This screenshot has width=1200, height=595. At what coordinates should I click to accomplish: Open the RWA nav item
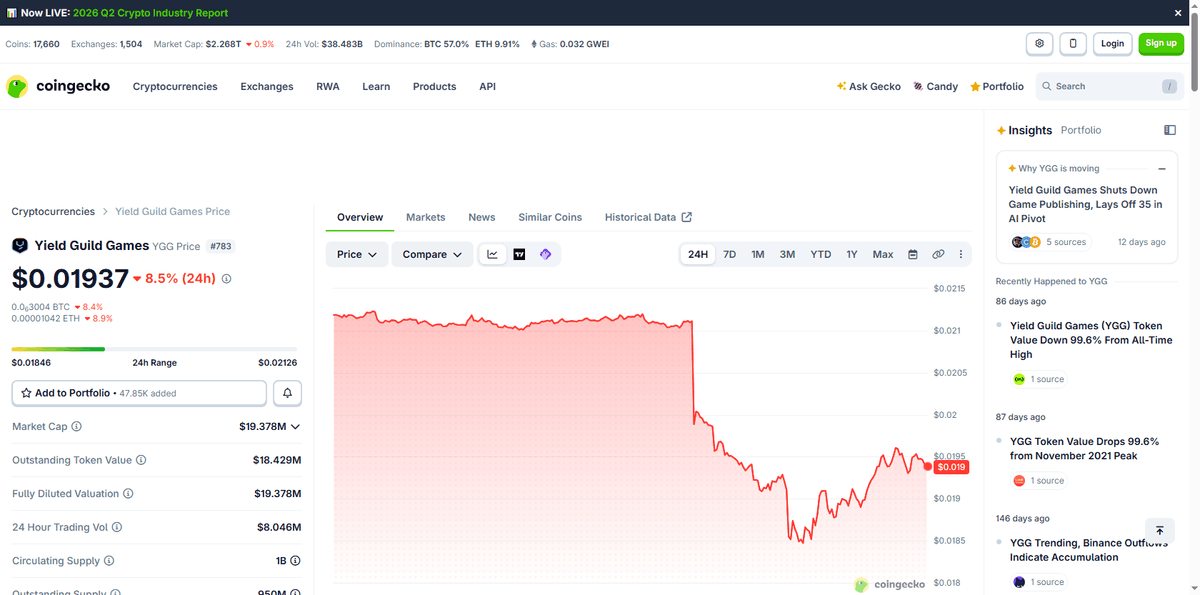point(328,87)
